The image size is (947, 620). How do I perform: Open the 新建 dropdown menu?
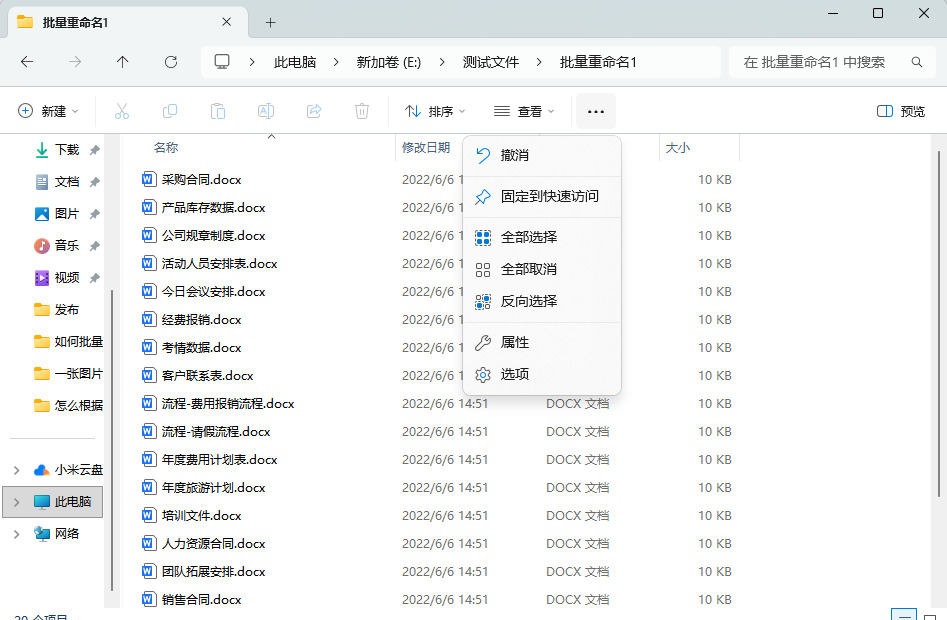[48, 111]
